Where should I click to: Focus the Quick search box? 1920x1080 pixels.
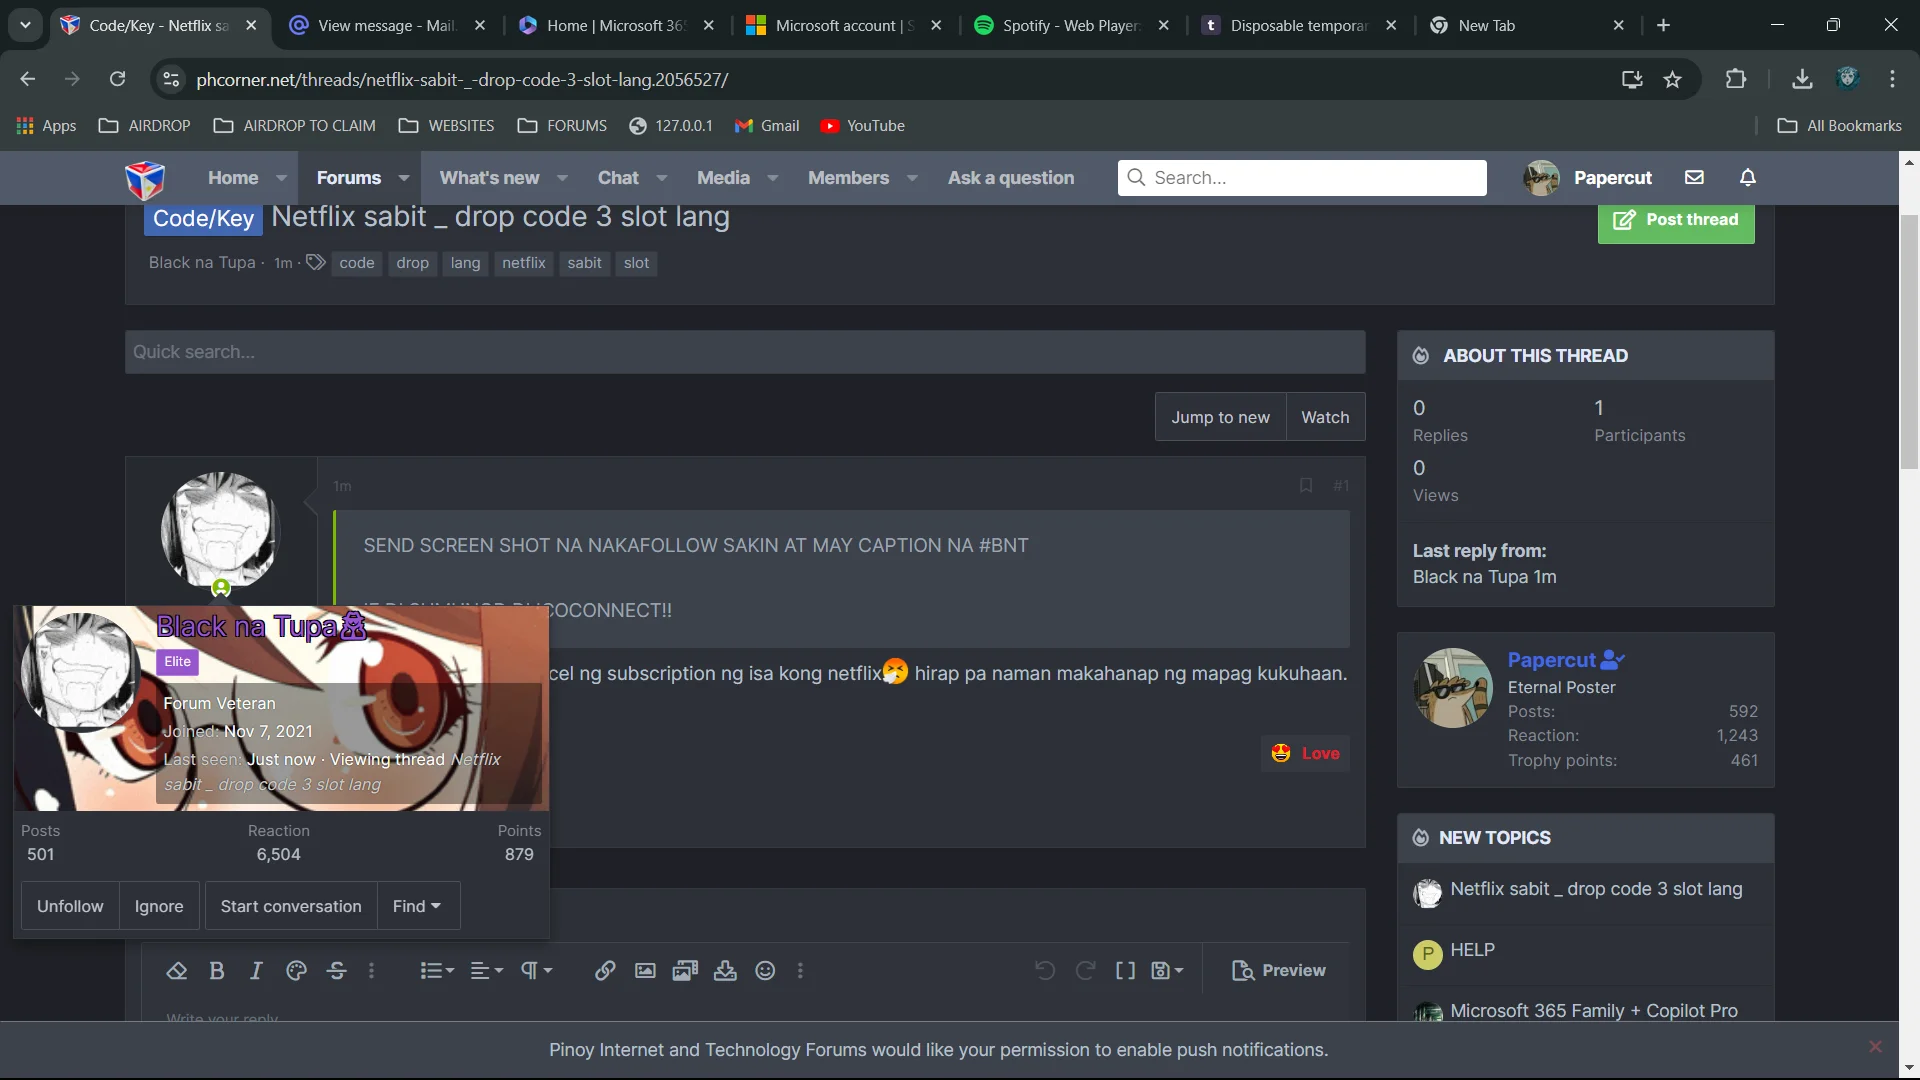745,352
